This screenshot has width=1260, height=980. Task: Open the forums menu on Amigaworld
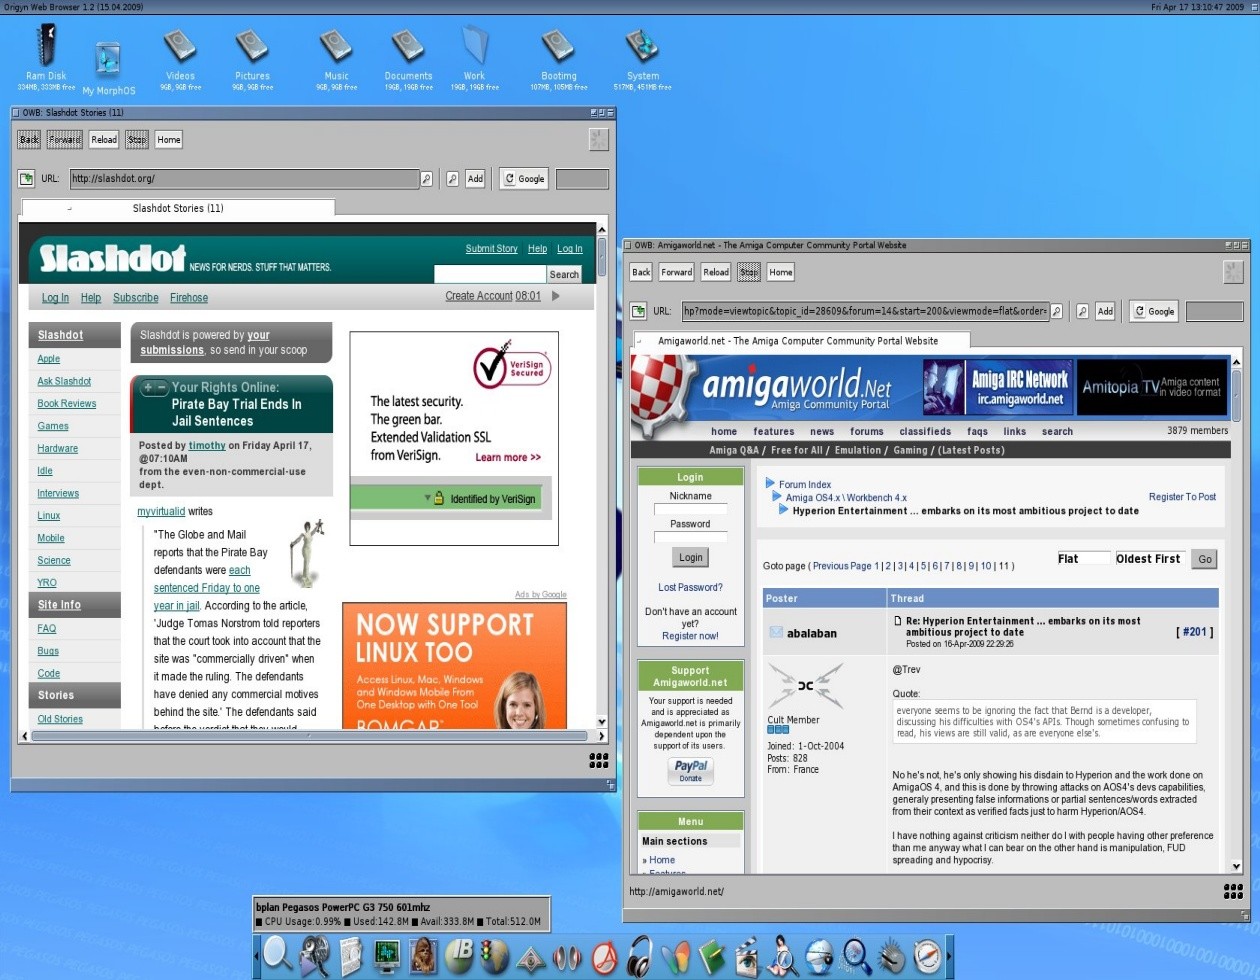click(867, 432)
